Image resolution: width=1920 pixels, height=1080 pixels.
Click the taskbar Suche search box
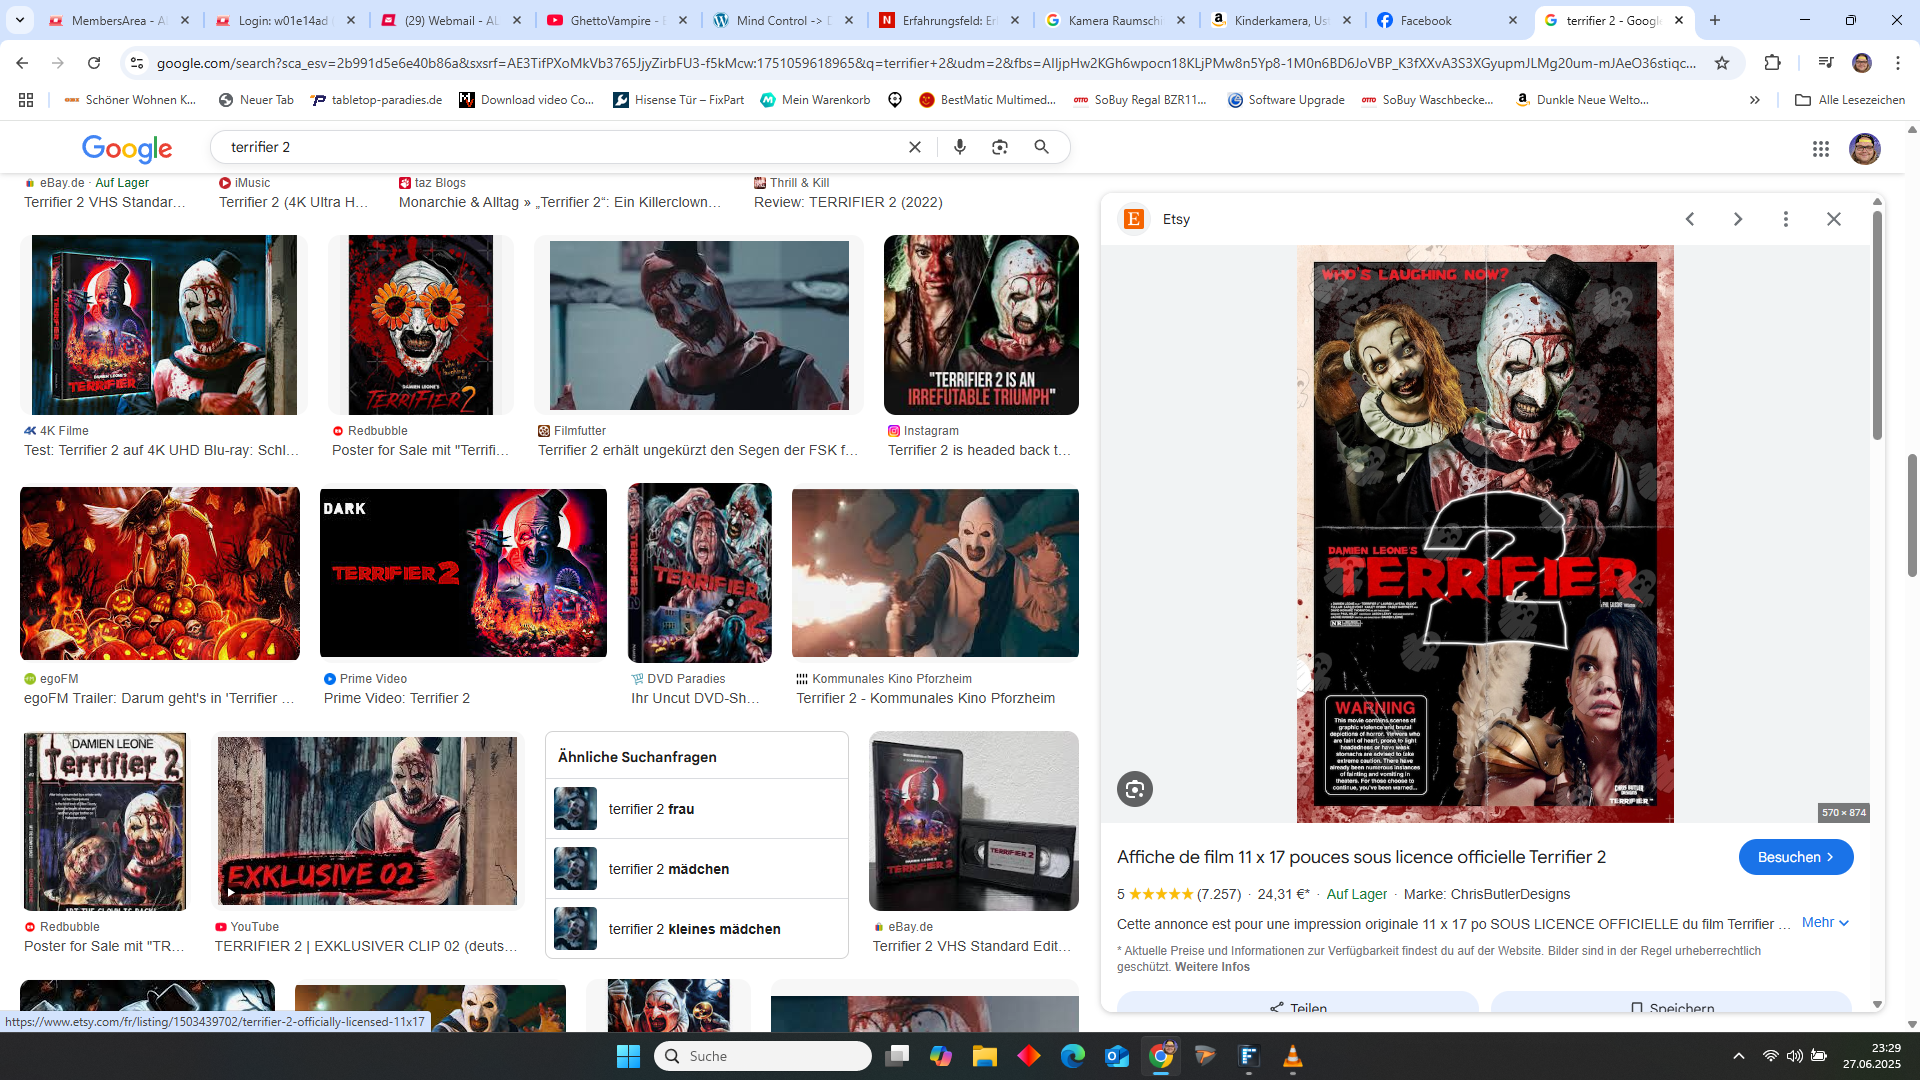click(763, 1056)
